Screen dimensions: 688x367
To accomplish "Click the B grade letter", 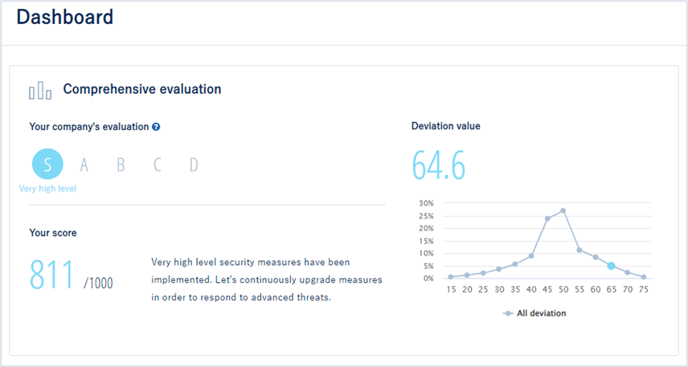I will (x=121, y=165).
